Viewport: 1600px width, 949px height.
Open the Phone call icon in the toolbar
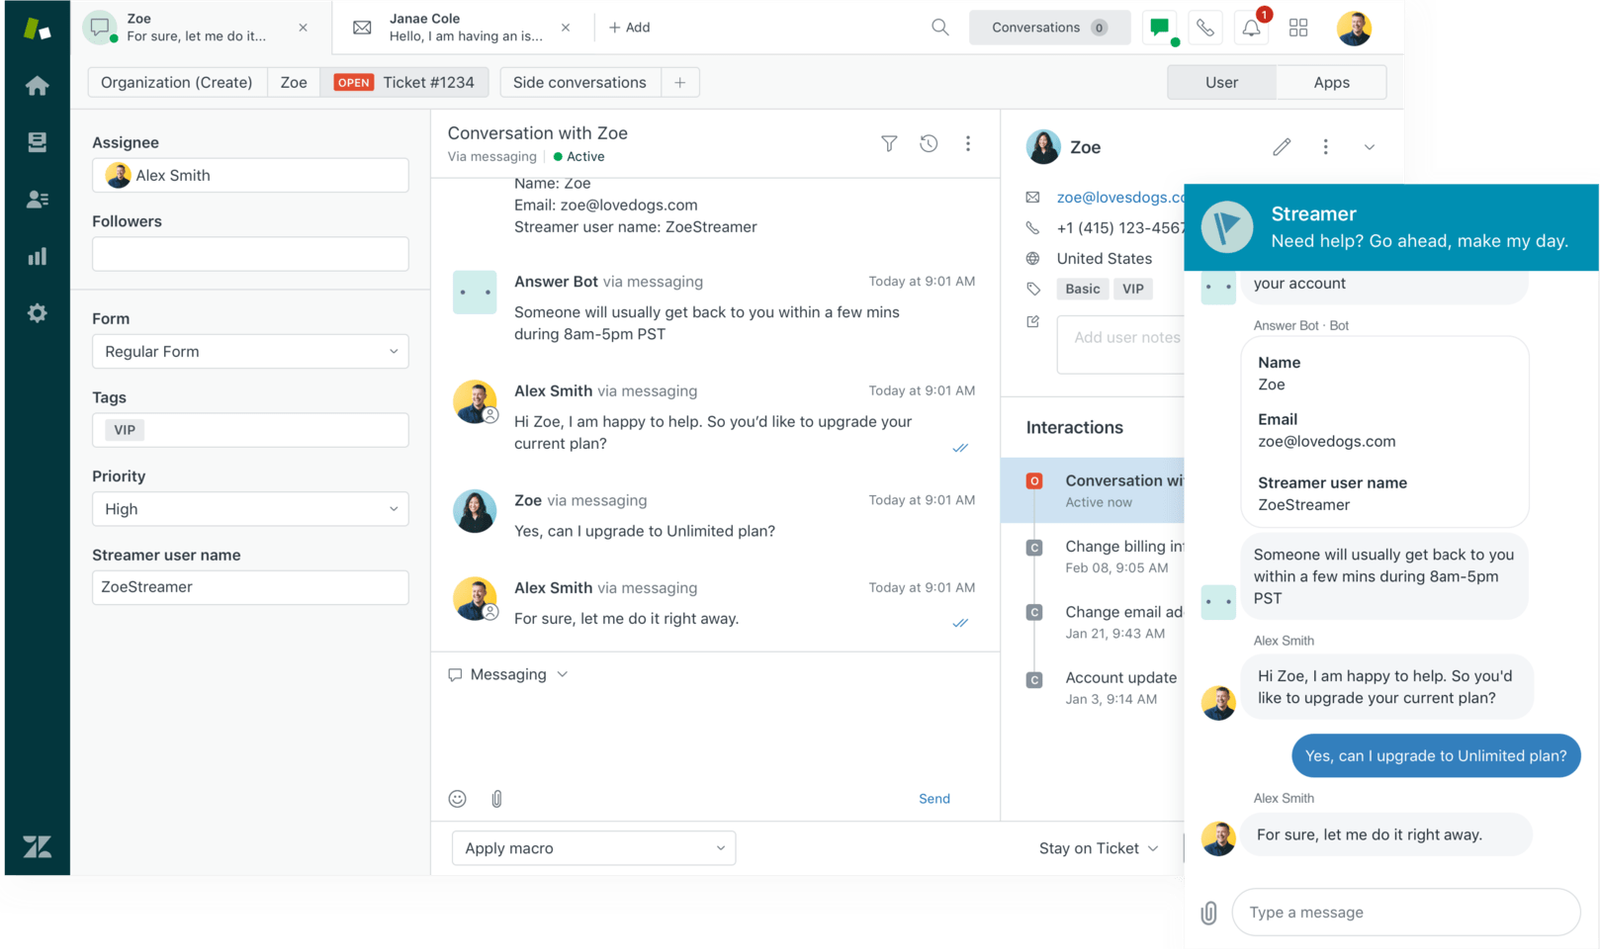pos(1205,27)
